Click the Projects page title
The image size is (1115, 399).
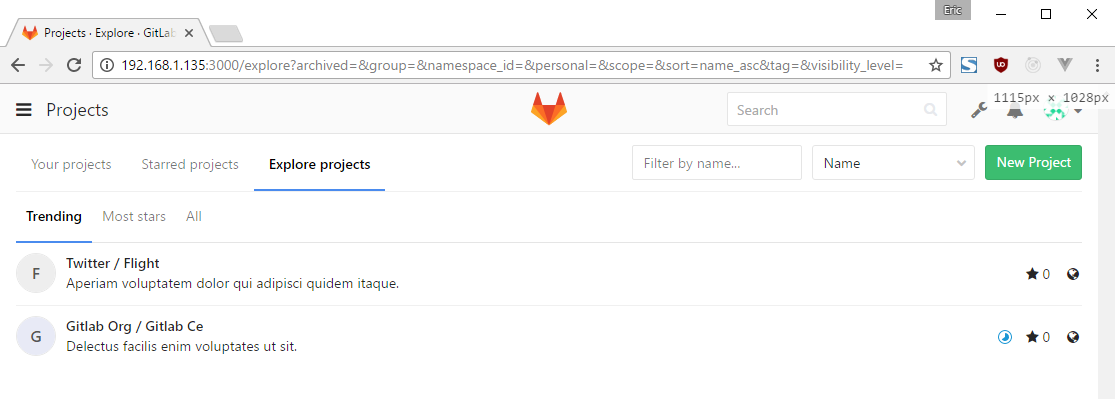(x=78, y=110)
